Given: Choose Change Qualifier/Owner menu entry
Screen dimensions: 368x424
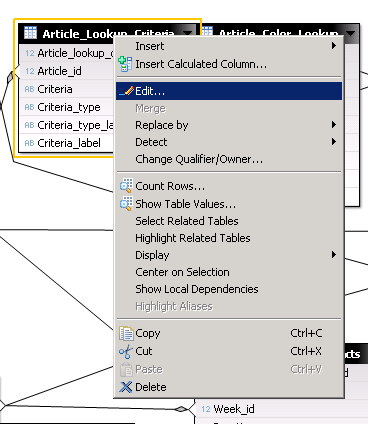Looking at the screenshot, I should point(199,159).
